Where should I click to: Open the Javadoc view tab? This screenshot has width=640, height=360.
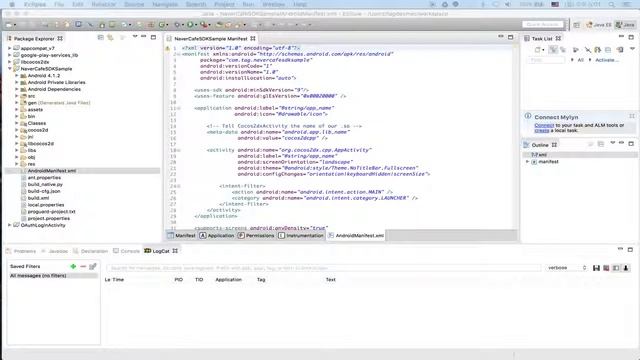click(x=54, y=251)
